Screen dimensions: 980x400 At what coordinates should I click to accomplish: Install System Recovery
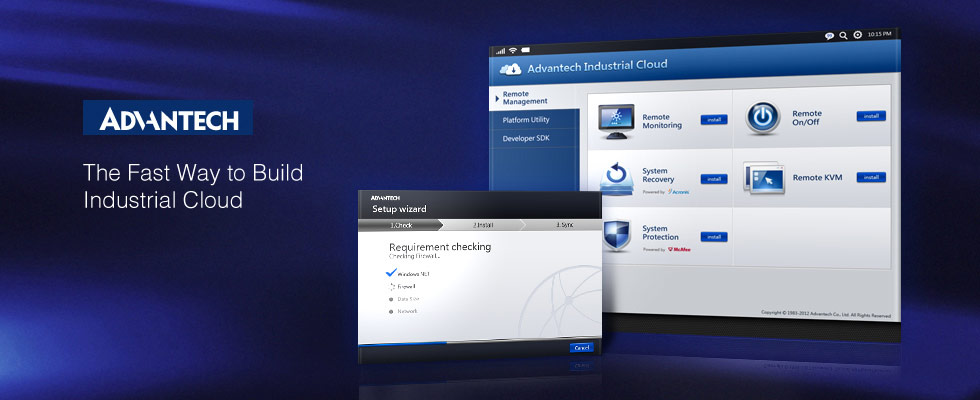point(714,179)
